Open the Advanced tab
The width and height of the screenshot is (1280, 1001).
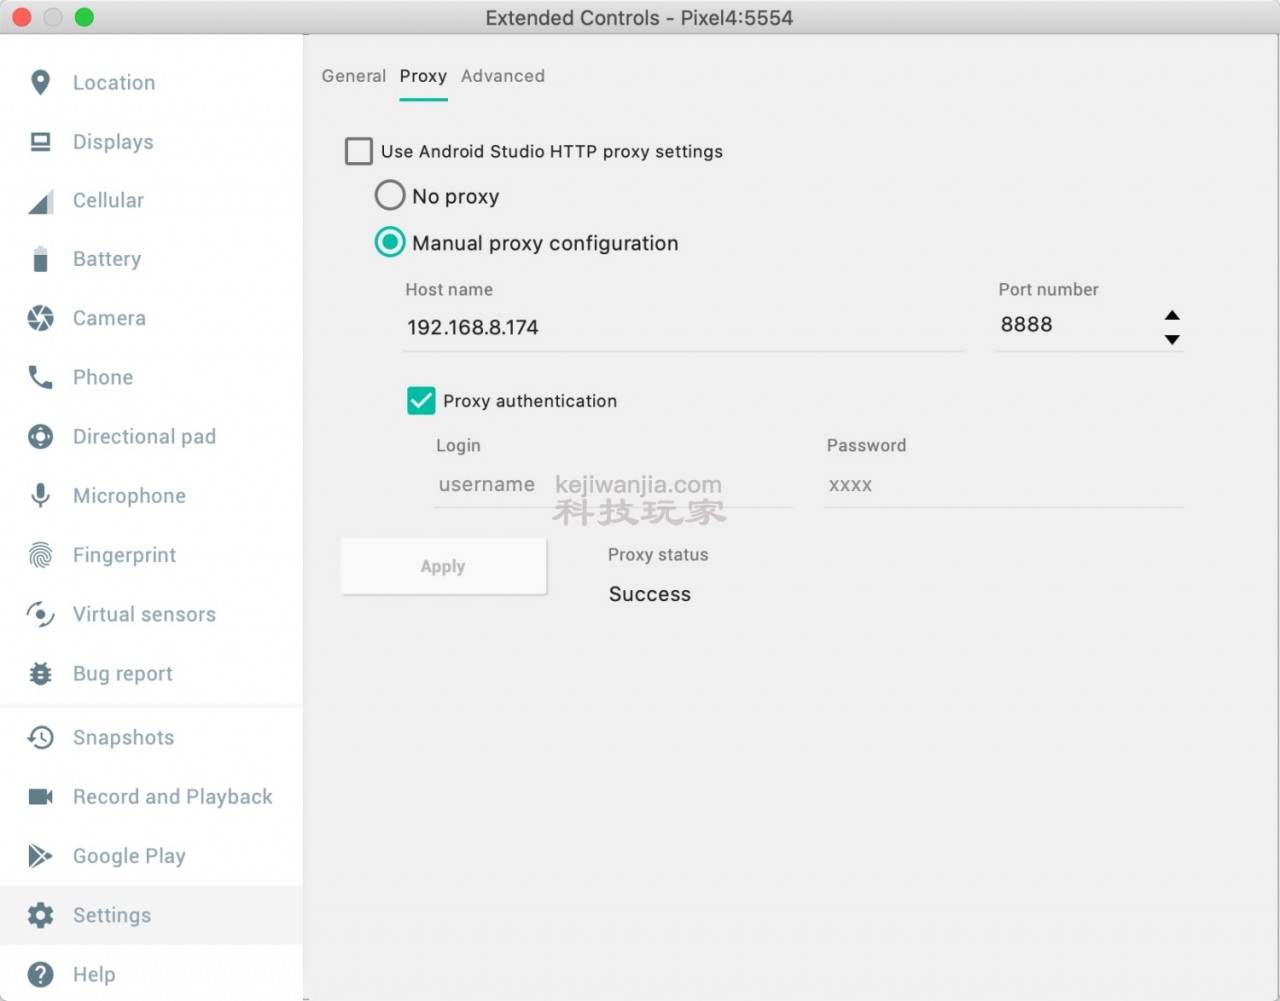(503, 76)
